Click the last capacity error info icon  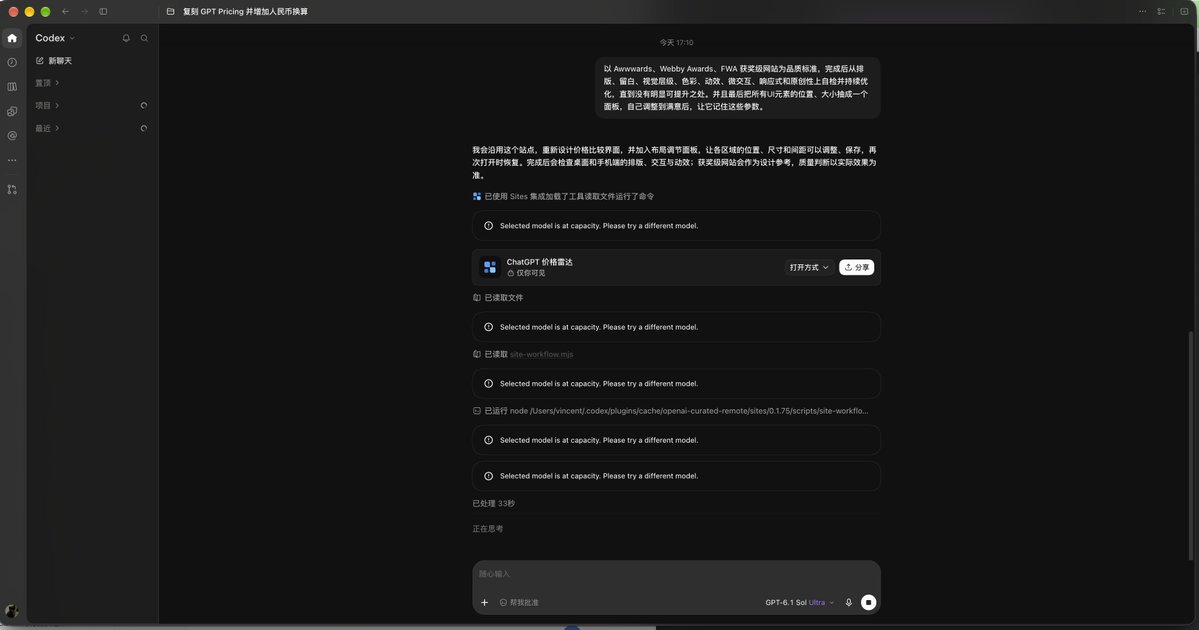489,476
